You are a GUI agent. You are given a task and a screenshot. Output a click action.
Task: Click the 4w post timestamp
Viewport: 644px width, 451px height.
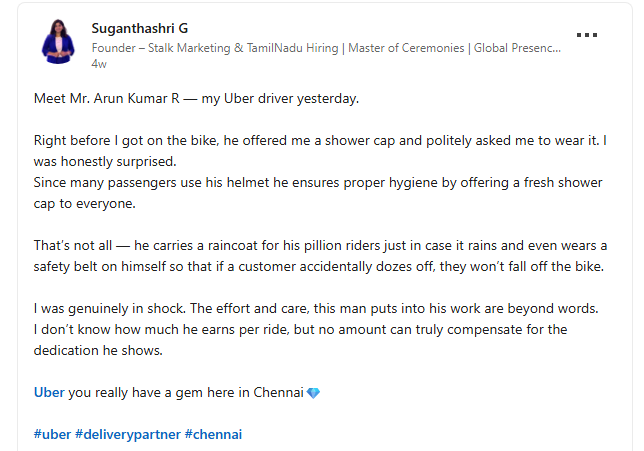[x=99, y=63]
